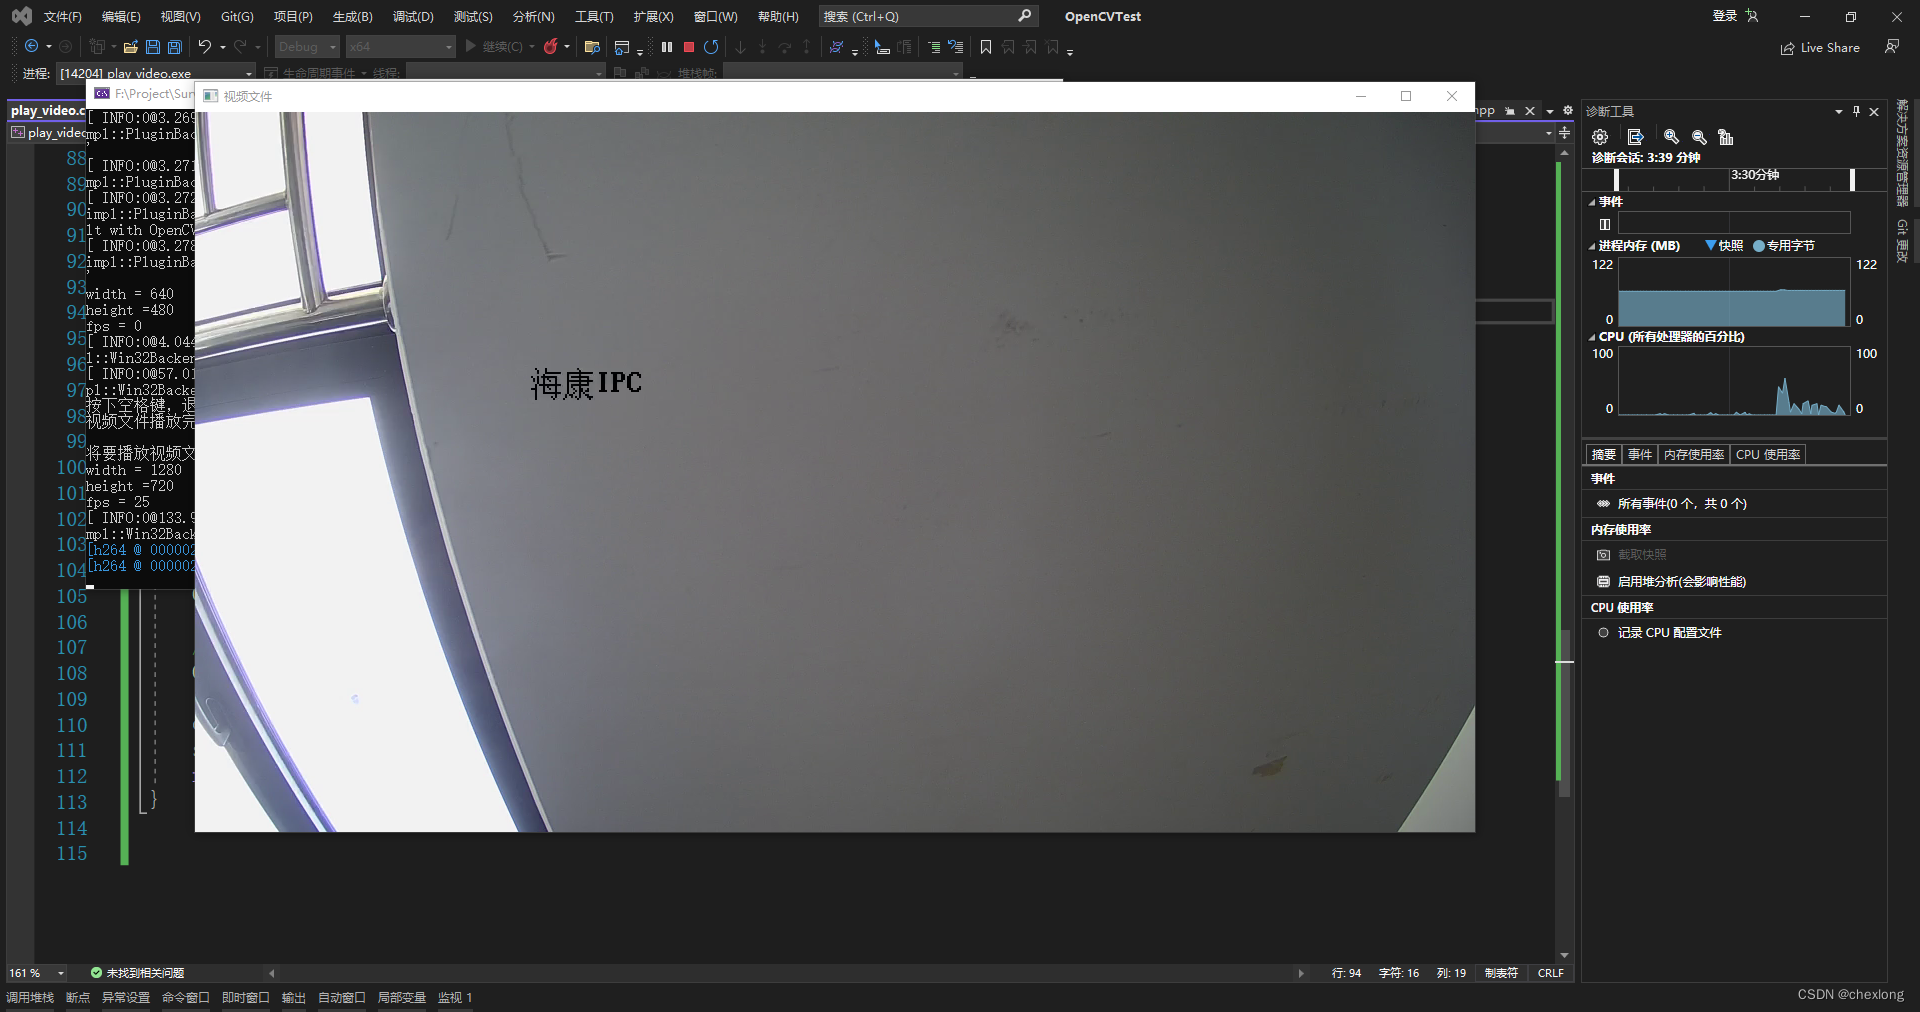Click the find in files folder icon

592,47
